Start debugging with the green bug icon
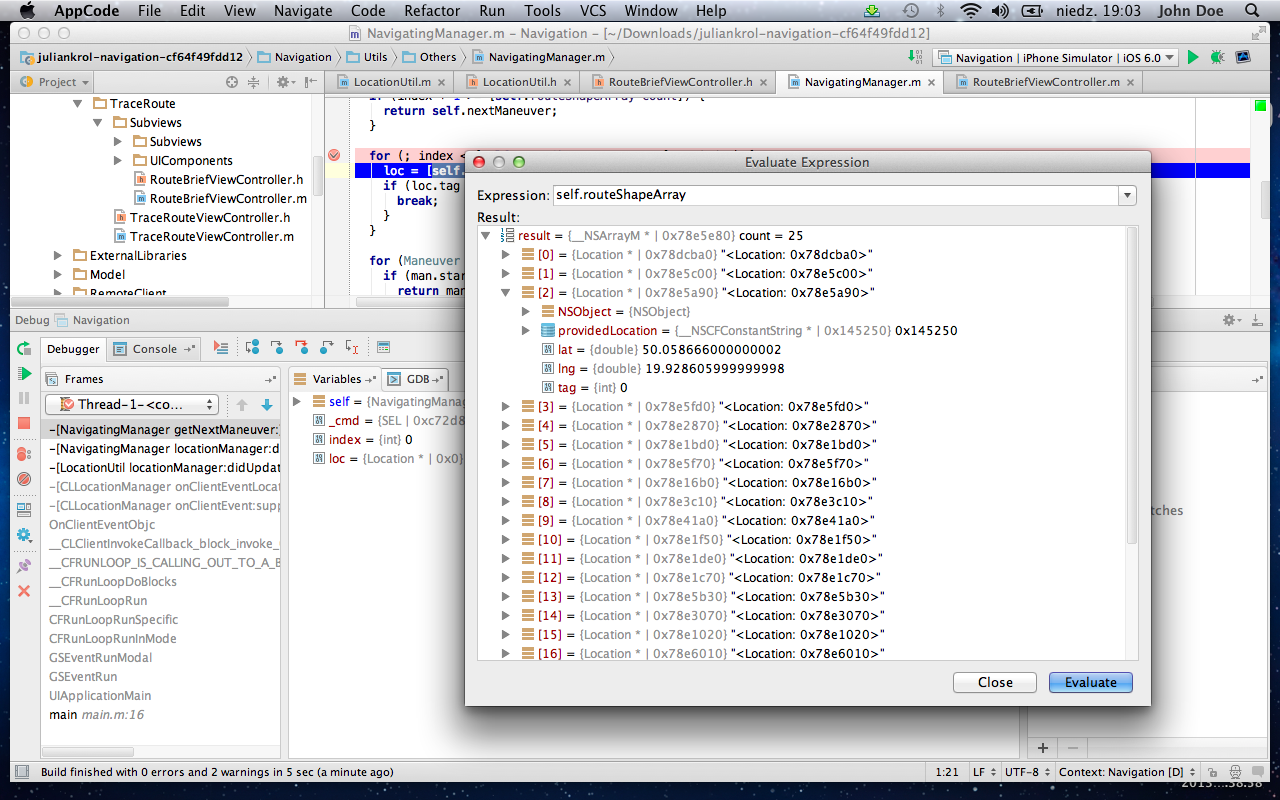 (x=1217, y=58)
